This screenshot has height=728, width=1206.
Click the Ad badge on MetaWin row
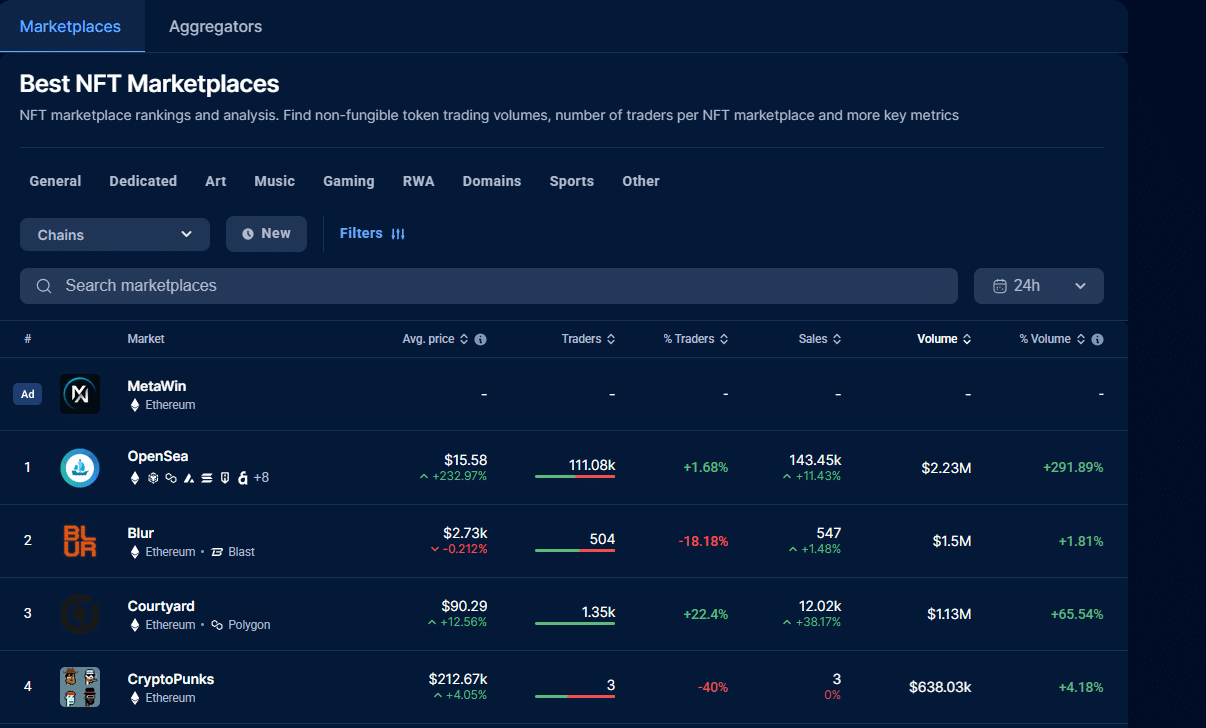click(x=28, y=394)
